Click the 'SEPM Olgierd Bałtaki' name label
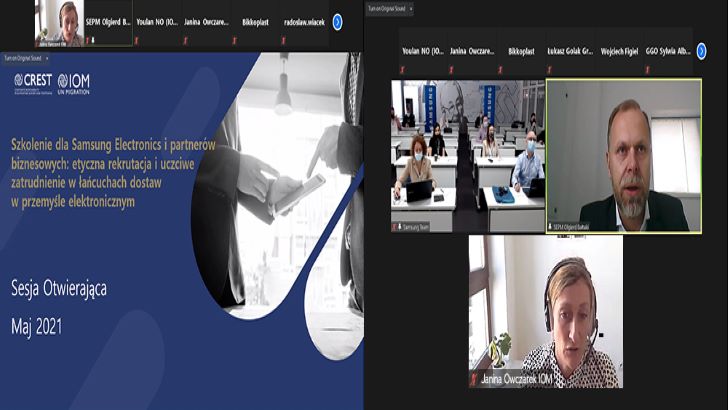 pos(571,227)
